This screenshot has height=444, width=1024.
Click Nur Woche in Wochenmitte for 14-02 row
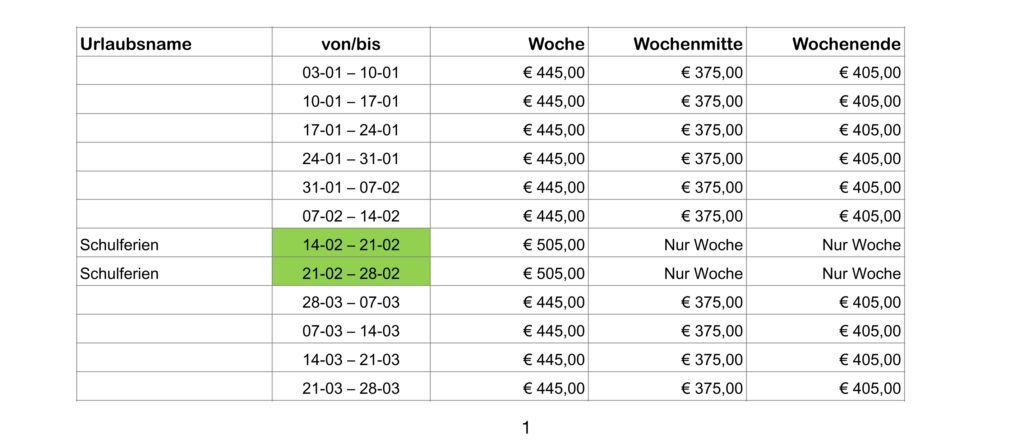[703, 245]
